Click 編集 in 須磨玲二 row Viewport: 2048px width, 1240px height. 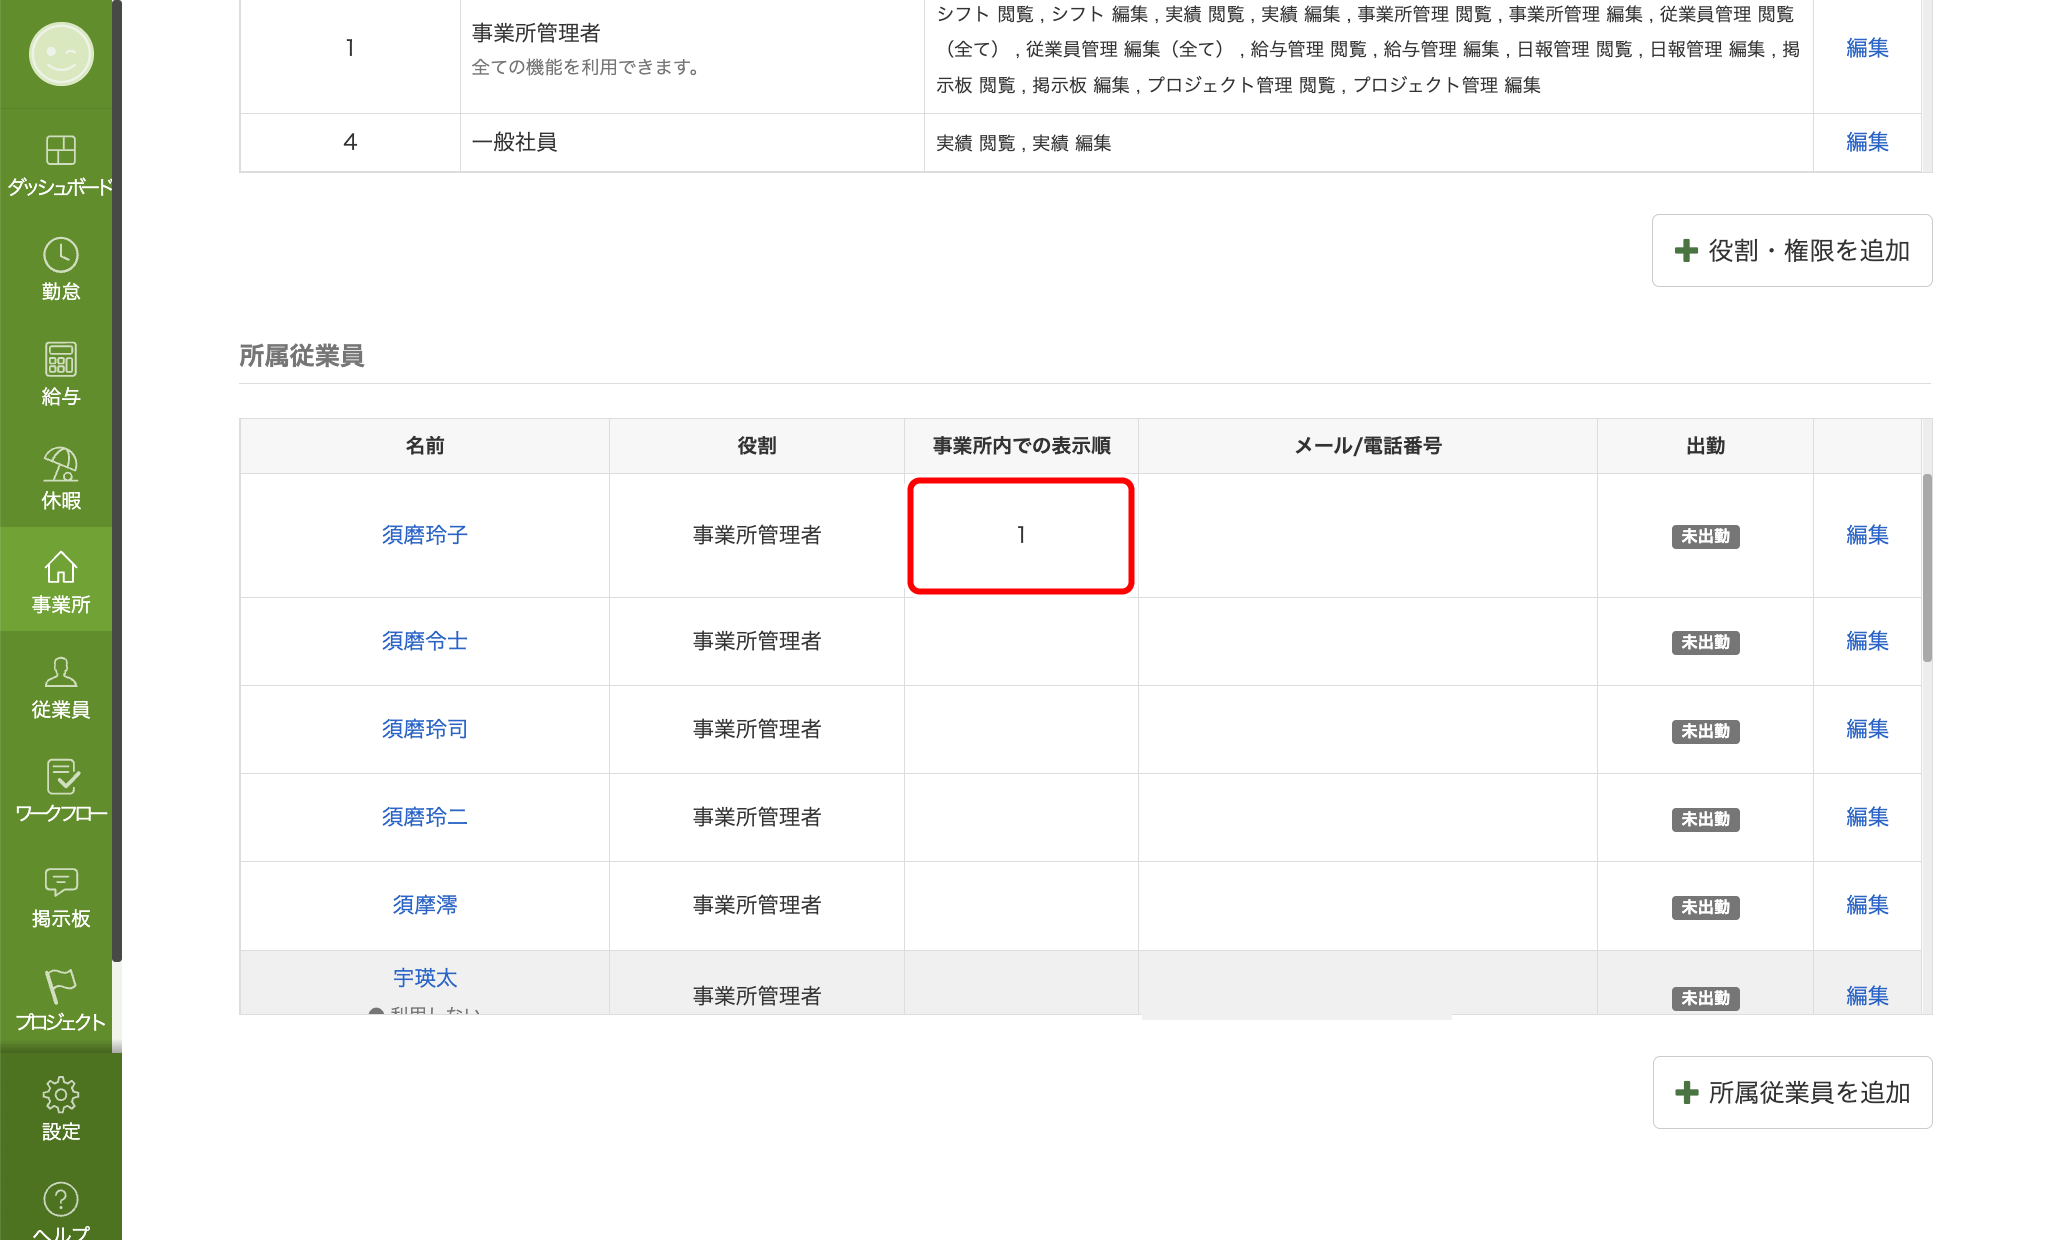(x=1867, y=817)
